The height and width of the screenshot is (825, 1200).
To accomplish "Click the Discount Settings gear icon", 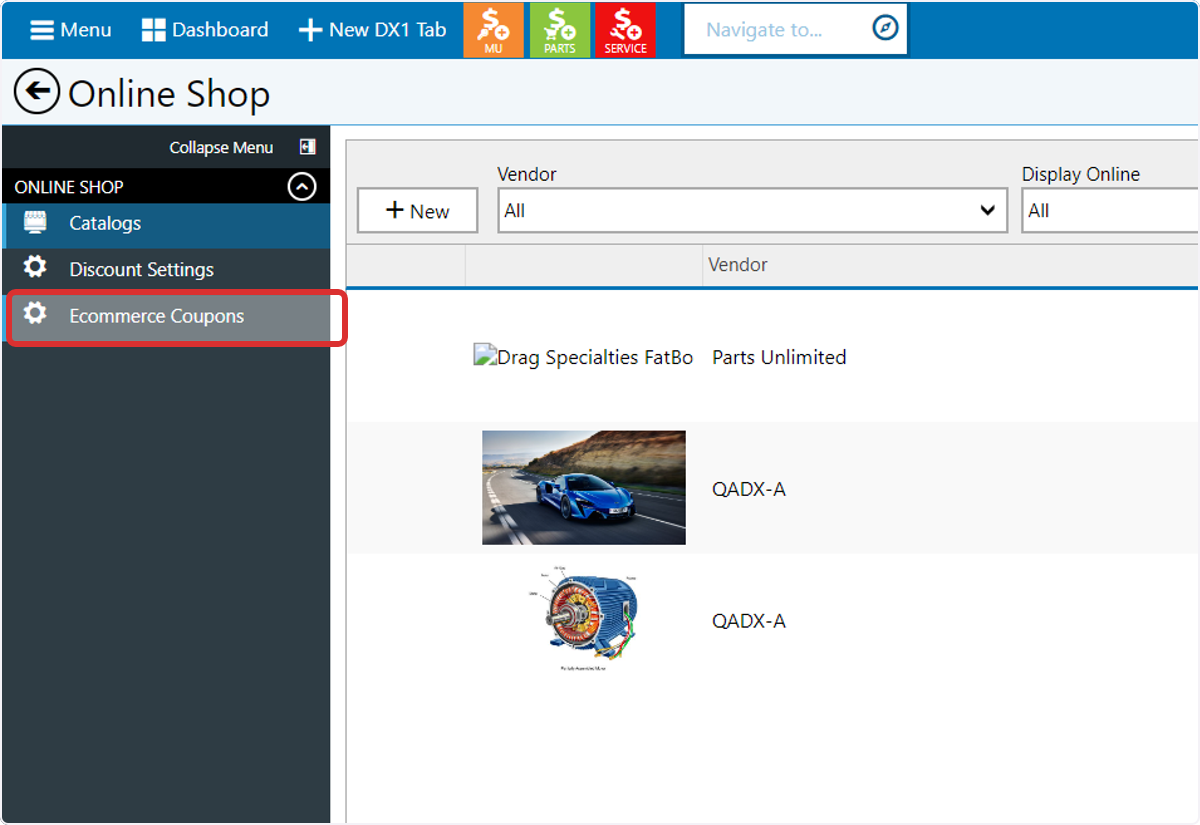I will (x=35, y=267).
